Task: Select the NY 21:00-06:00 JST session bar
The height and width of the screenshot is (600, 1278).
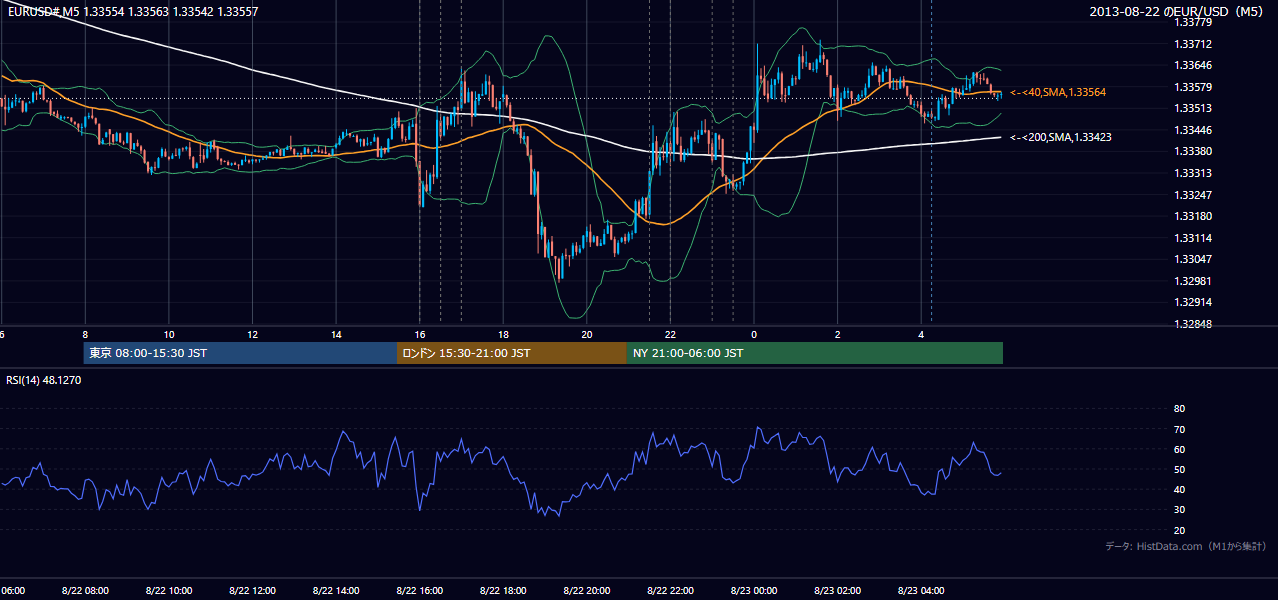Action: (x=815, y=353)
